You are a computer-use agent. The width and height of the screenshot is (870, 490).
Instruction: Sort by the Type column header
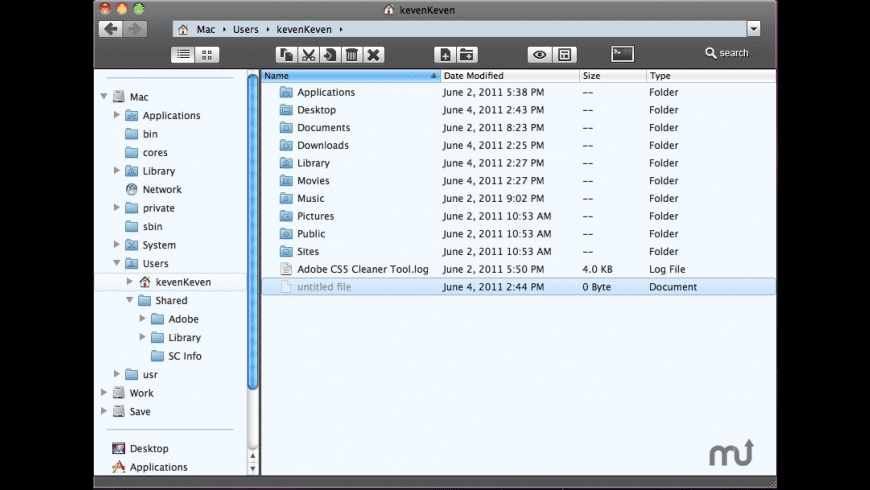click(711, 75)
